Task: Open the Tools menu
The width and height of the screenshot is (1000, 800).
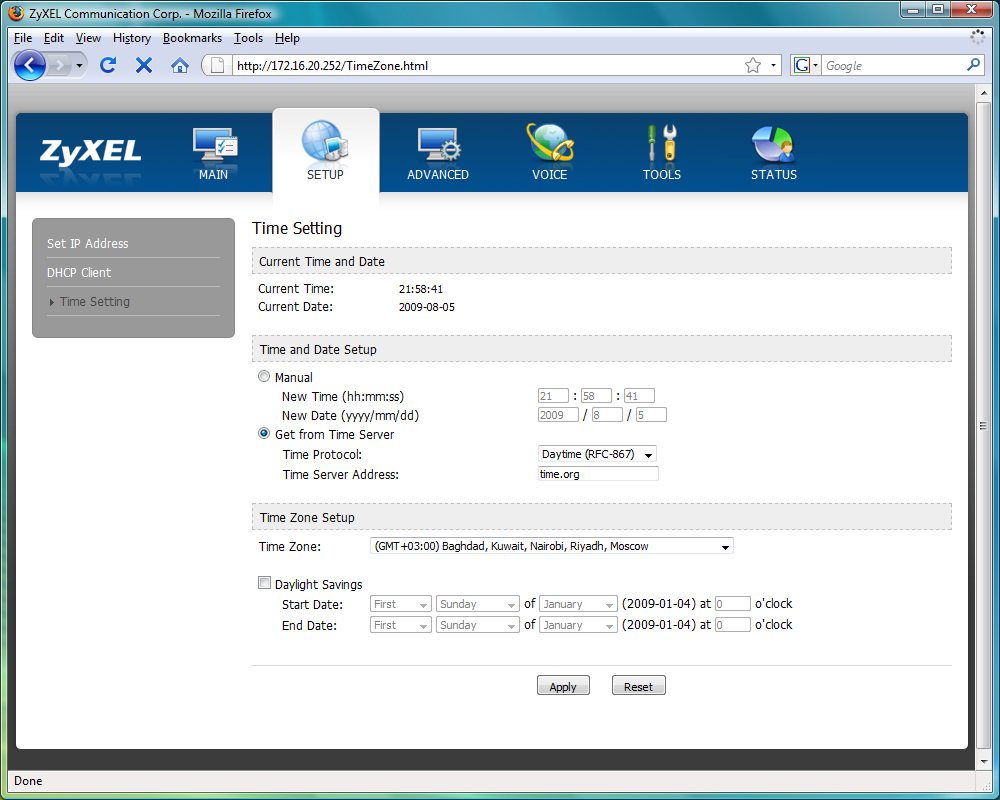Action: coord(248,38)
